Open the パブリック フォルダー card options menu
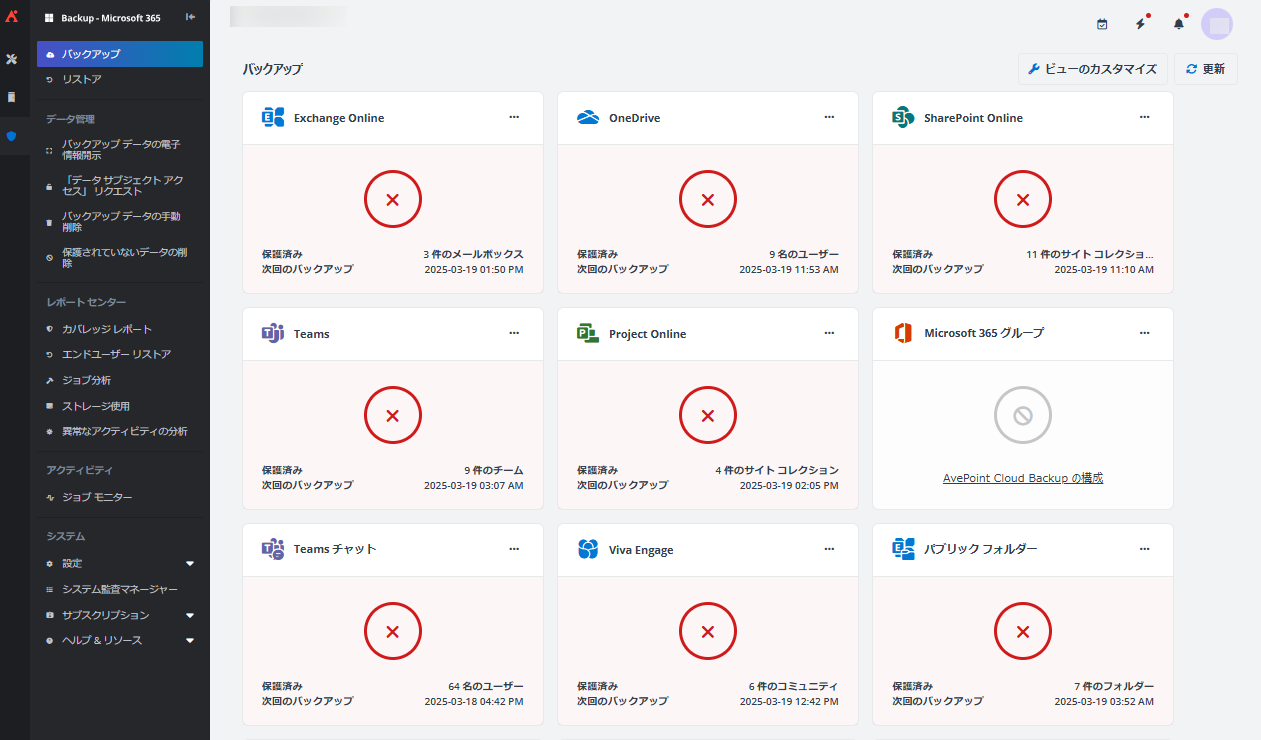This screenshot has width=1261, height=740. click(1144, 549)
